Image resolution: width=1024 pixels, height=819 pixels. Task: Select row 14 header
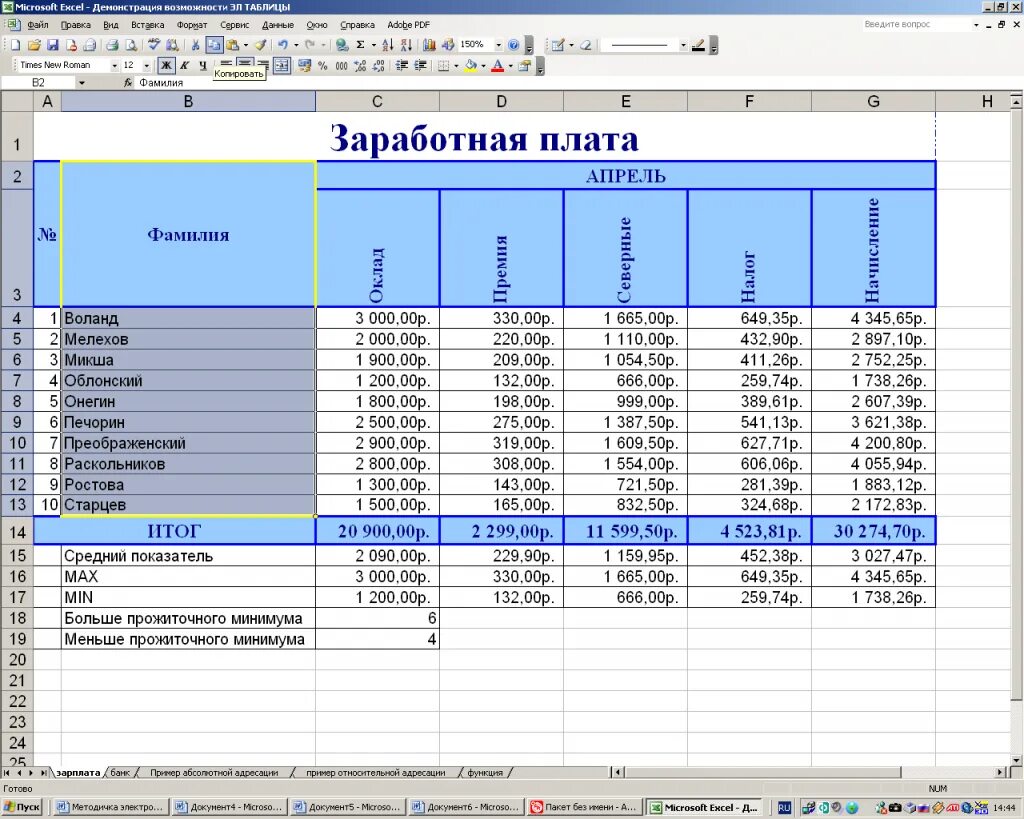click(17, 531)
